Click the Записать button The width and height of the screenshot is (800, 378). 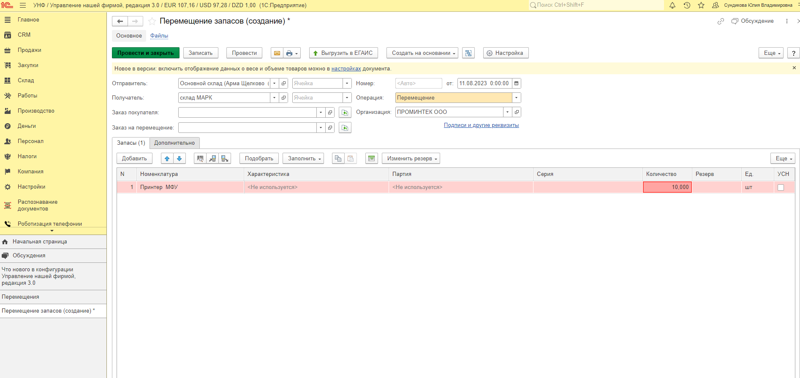click(x=201, y=53)
